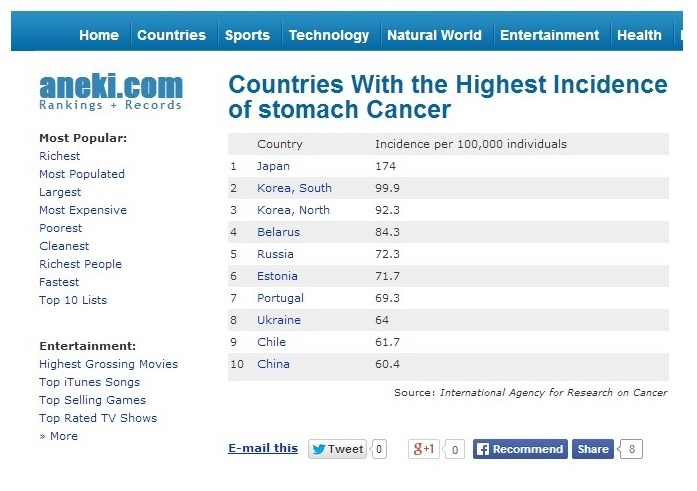Image resolution: width=697 pixels, height=491 pixels.
Task: Go to the Sports section
Action: click(247, 35)
